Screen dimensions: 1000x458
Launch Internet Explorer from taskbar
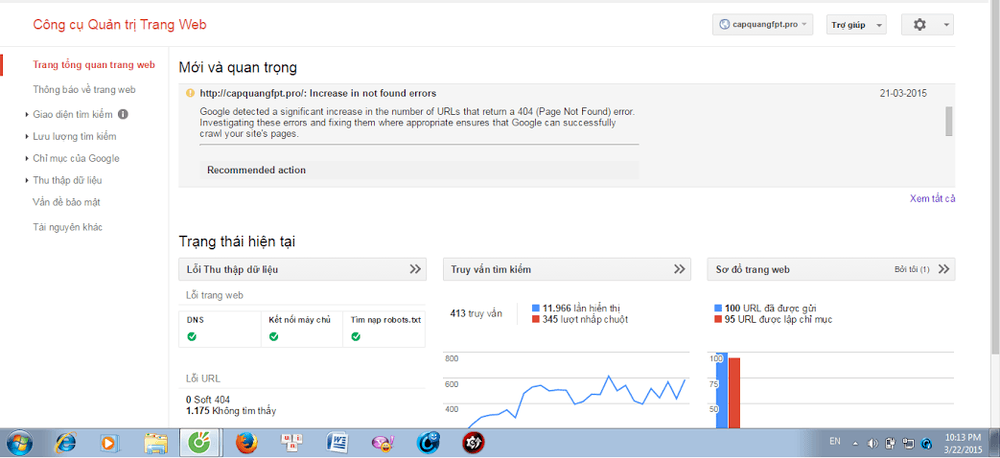point(65,442)
